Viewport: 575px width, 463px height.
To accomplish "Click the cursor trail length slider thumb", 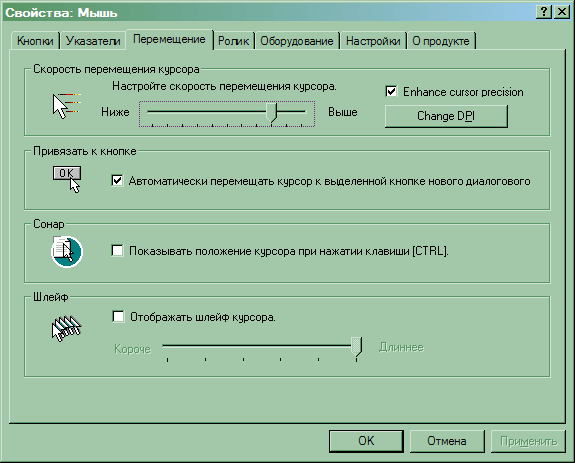I will tap(356, 346).
